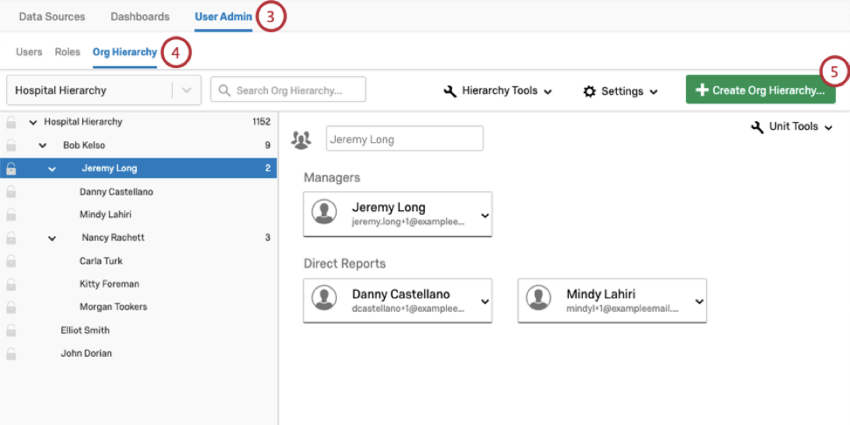Switch to the Dashboards tab
Image resolution: width=850 pixels, height=425 pixels.
(x=140, y=17)
